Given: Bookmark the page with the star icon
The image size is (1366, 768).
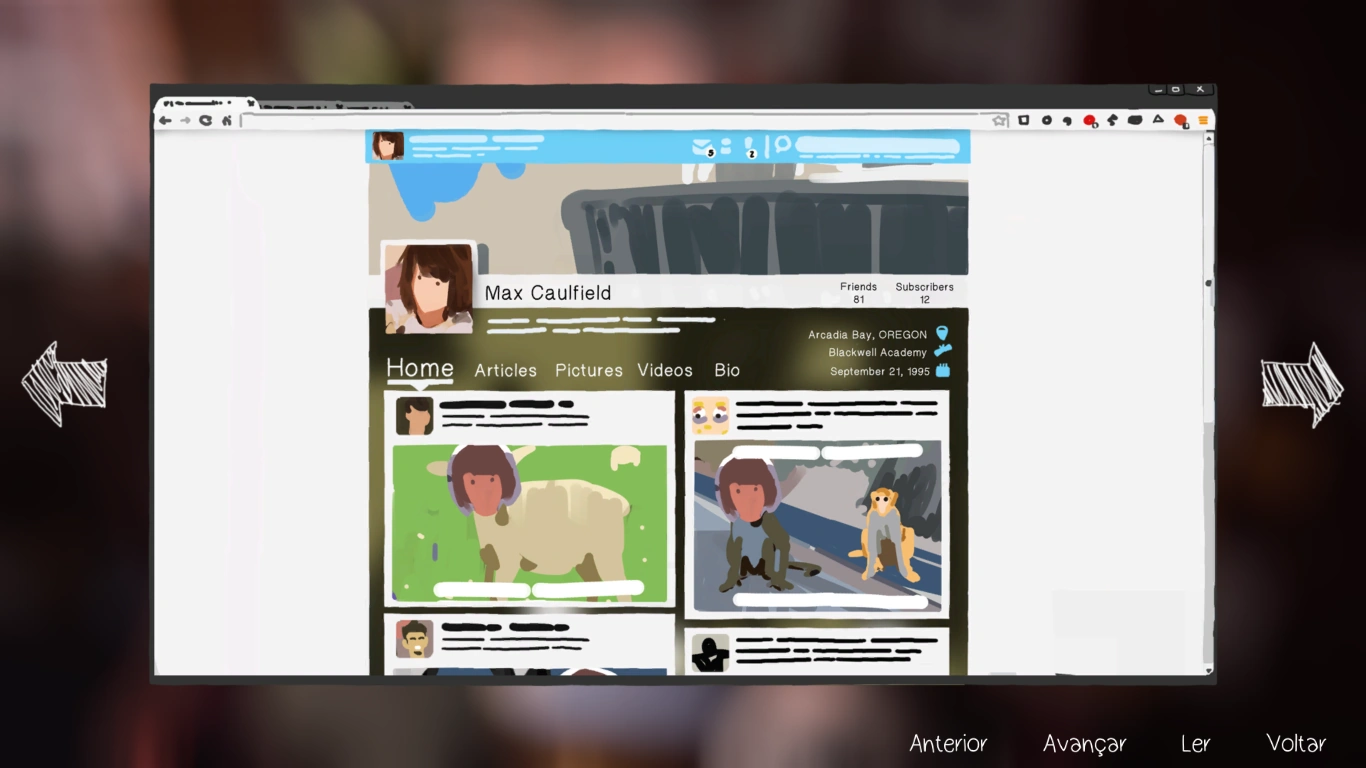Looking at the screenshot, I should [x=999, y=121].
